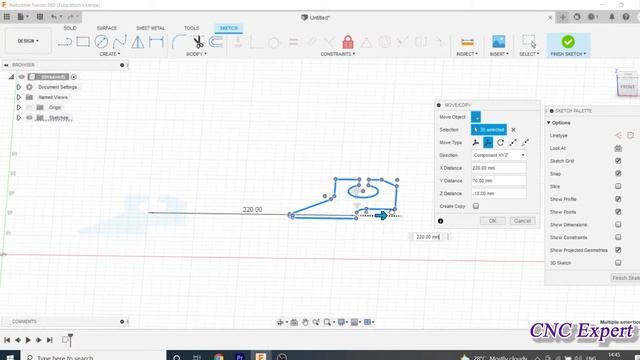Expand the Document Settings tree node
640x360 pixels.
[18, 87]
